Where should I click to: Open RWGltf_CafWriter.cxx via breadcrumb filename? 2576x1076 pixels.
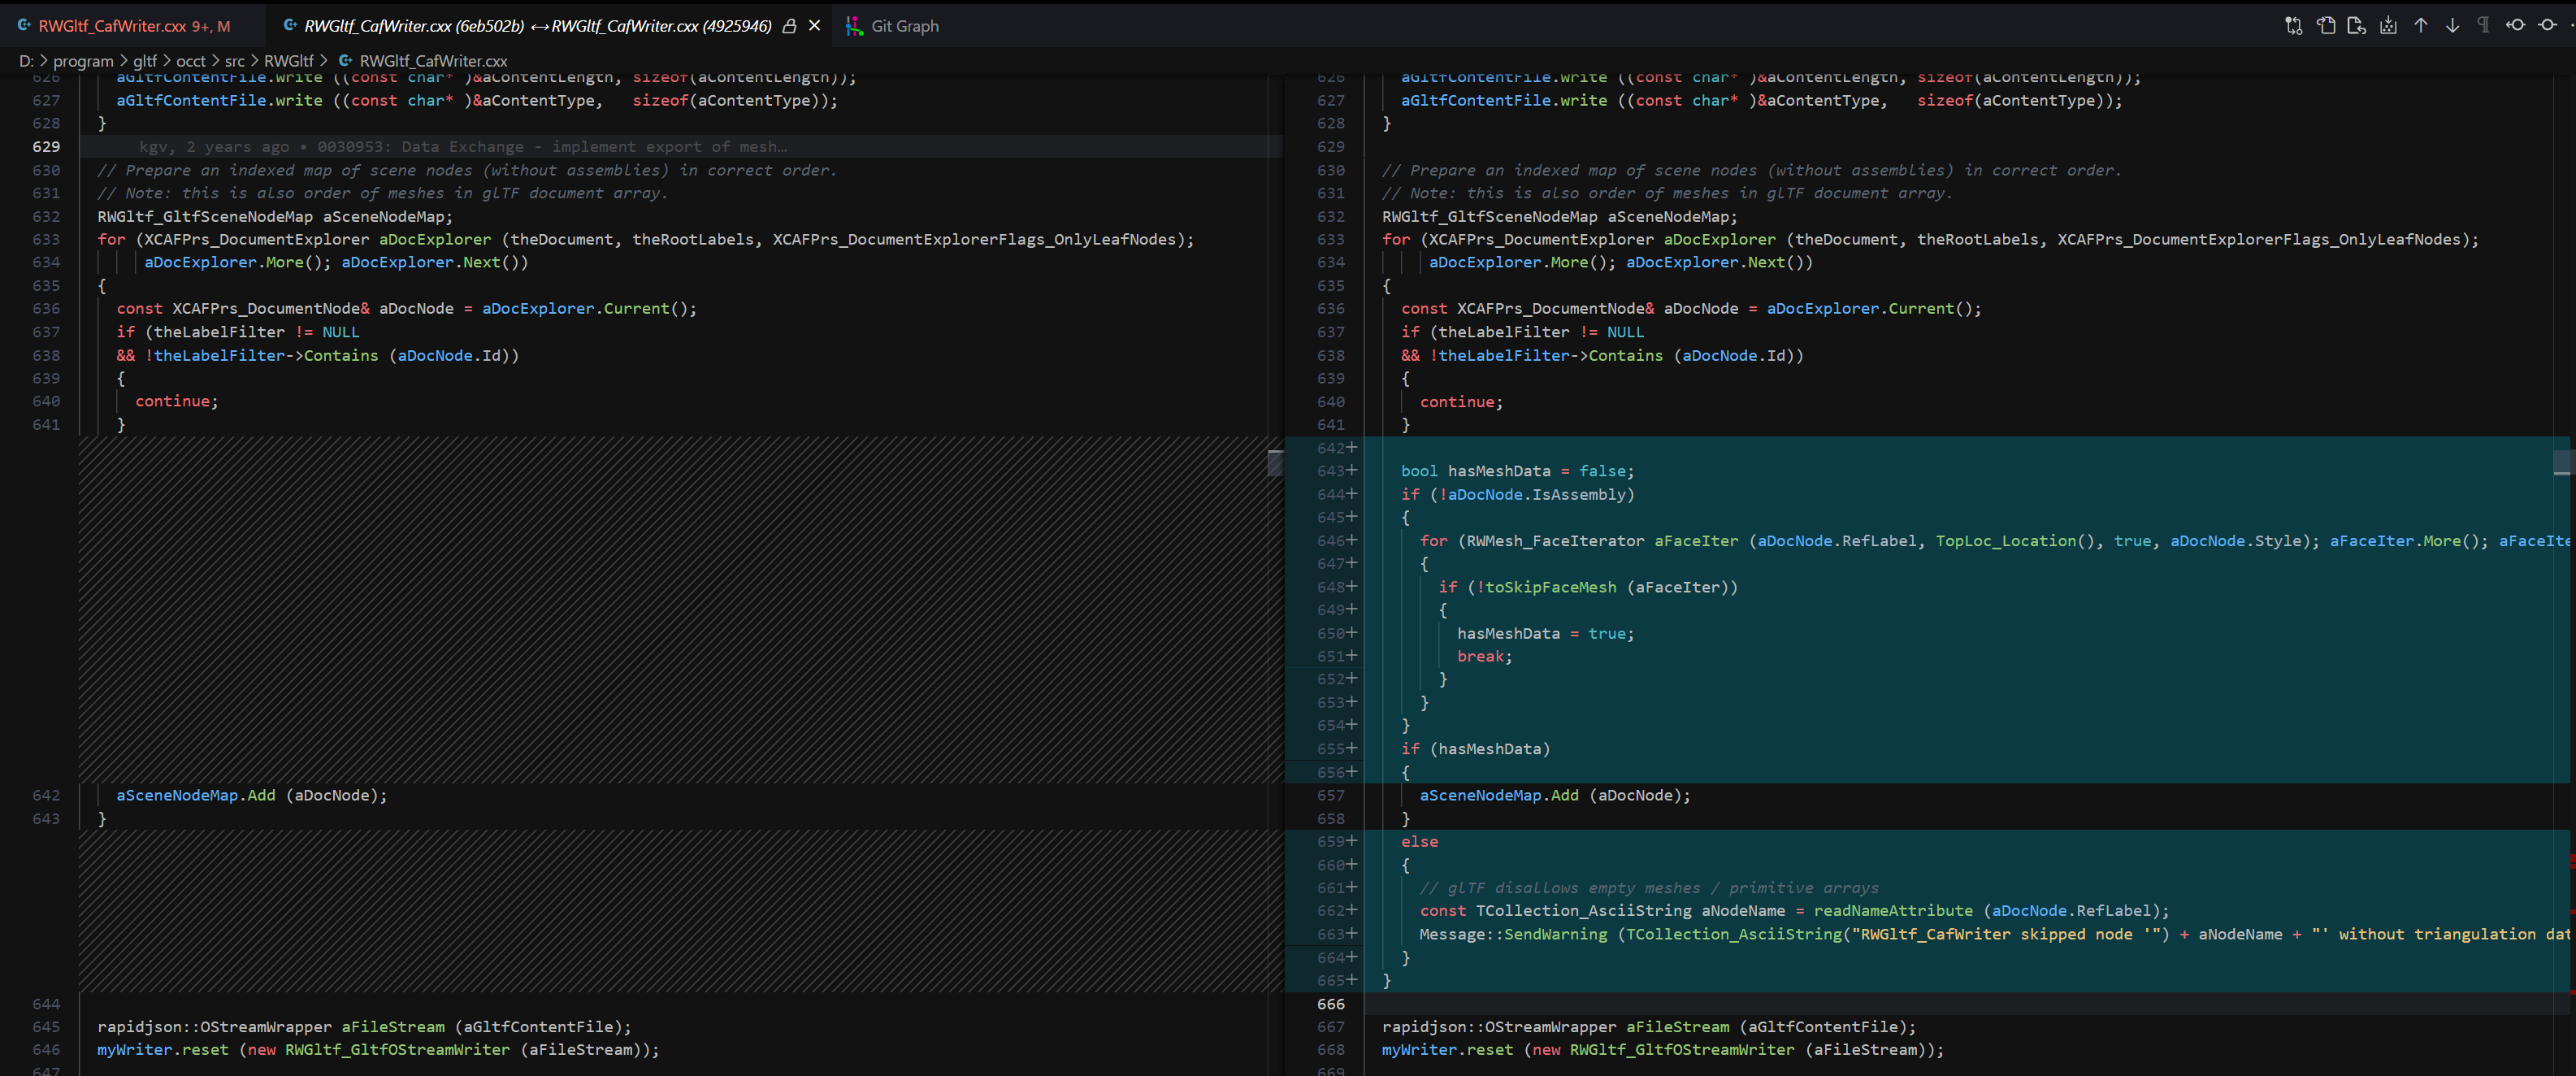430,61
